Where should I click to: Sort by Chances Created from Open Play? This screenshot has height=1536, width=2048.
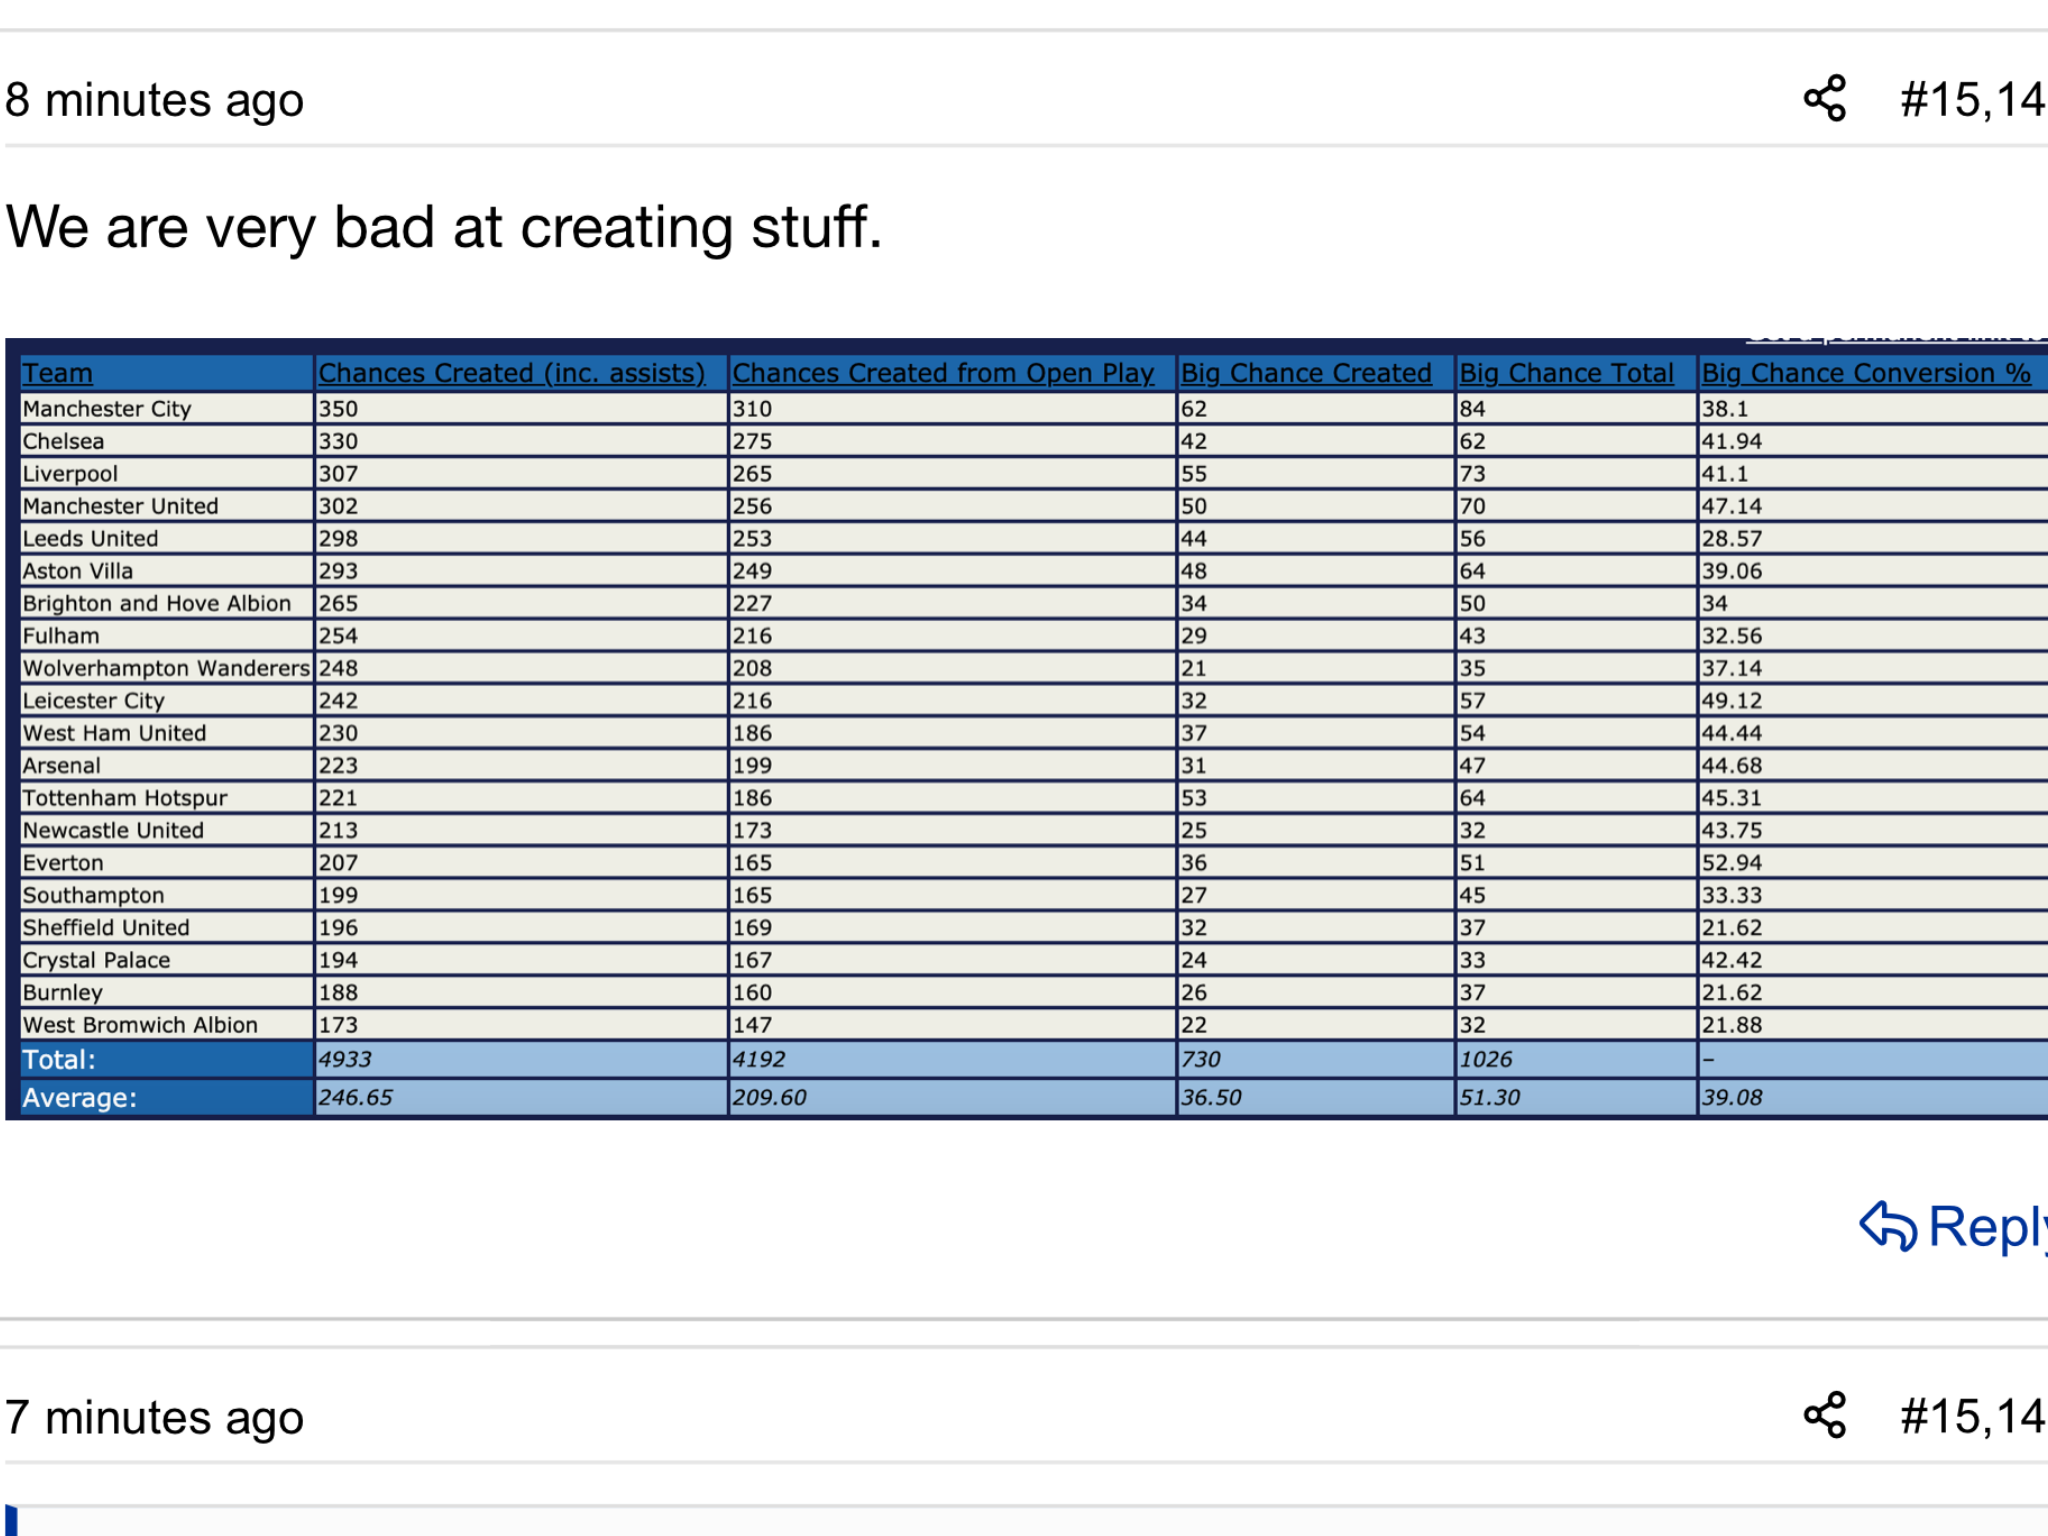(x=943, y=373)
